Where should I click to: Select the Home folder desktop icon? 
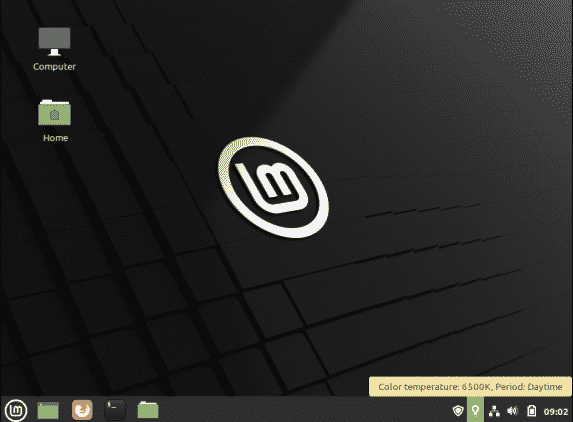(54, 113)
